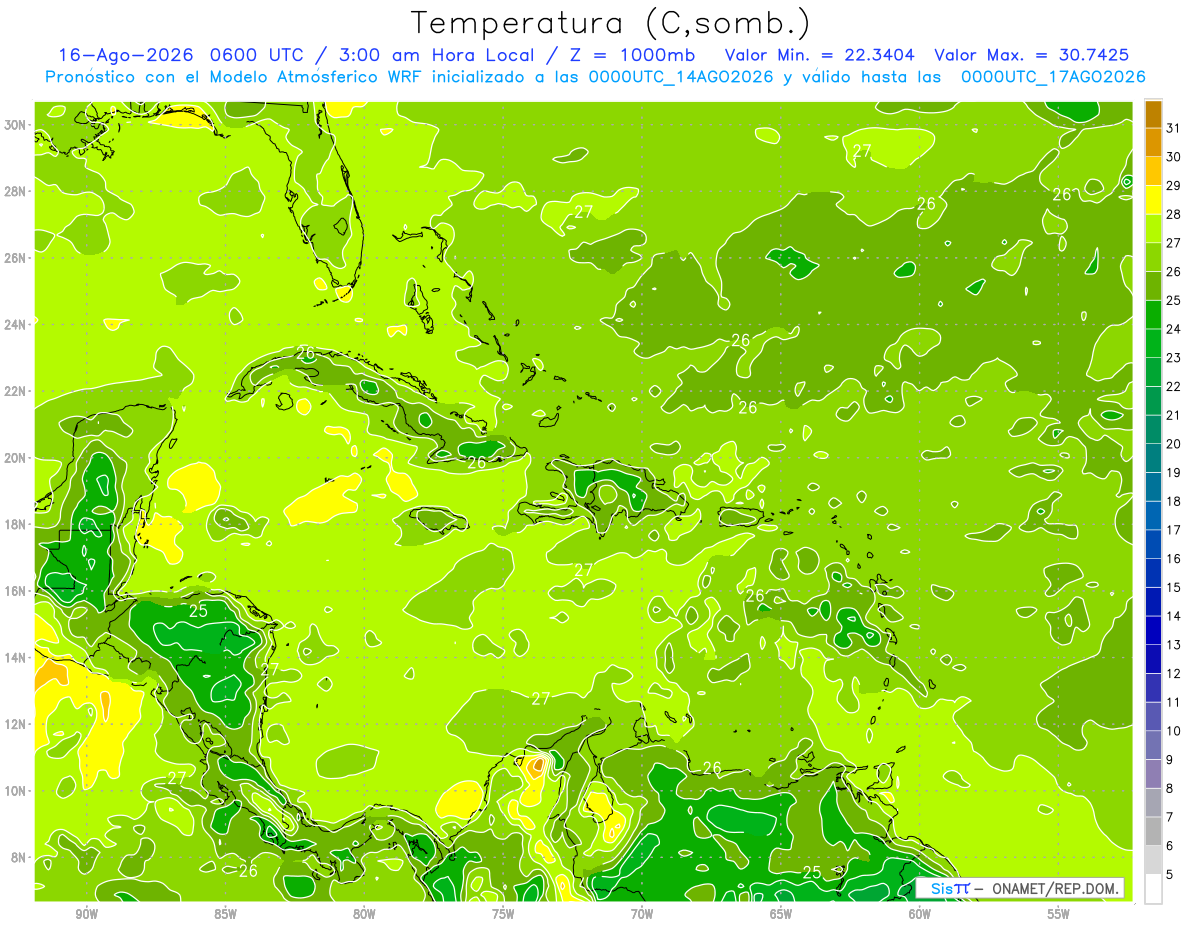The width and height of the screenshot is (1200, 927).
Task: Click the '21' label on the color scale
Action: [x=1174, y=415]
